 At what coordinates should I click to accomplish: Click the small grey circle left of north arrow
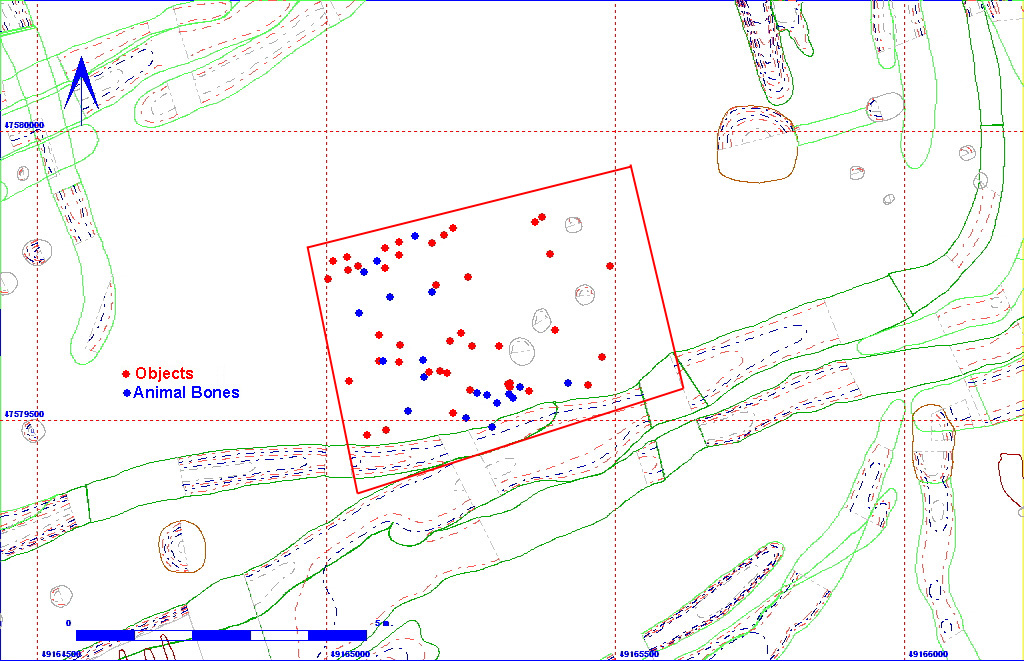pyautogui.click(x=24, y=173)
